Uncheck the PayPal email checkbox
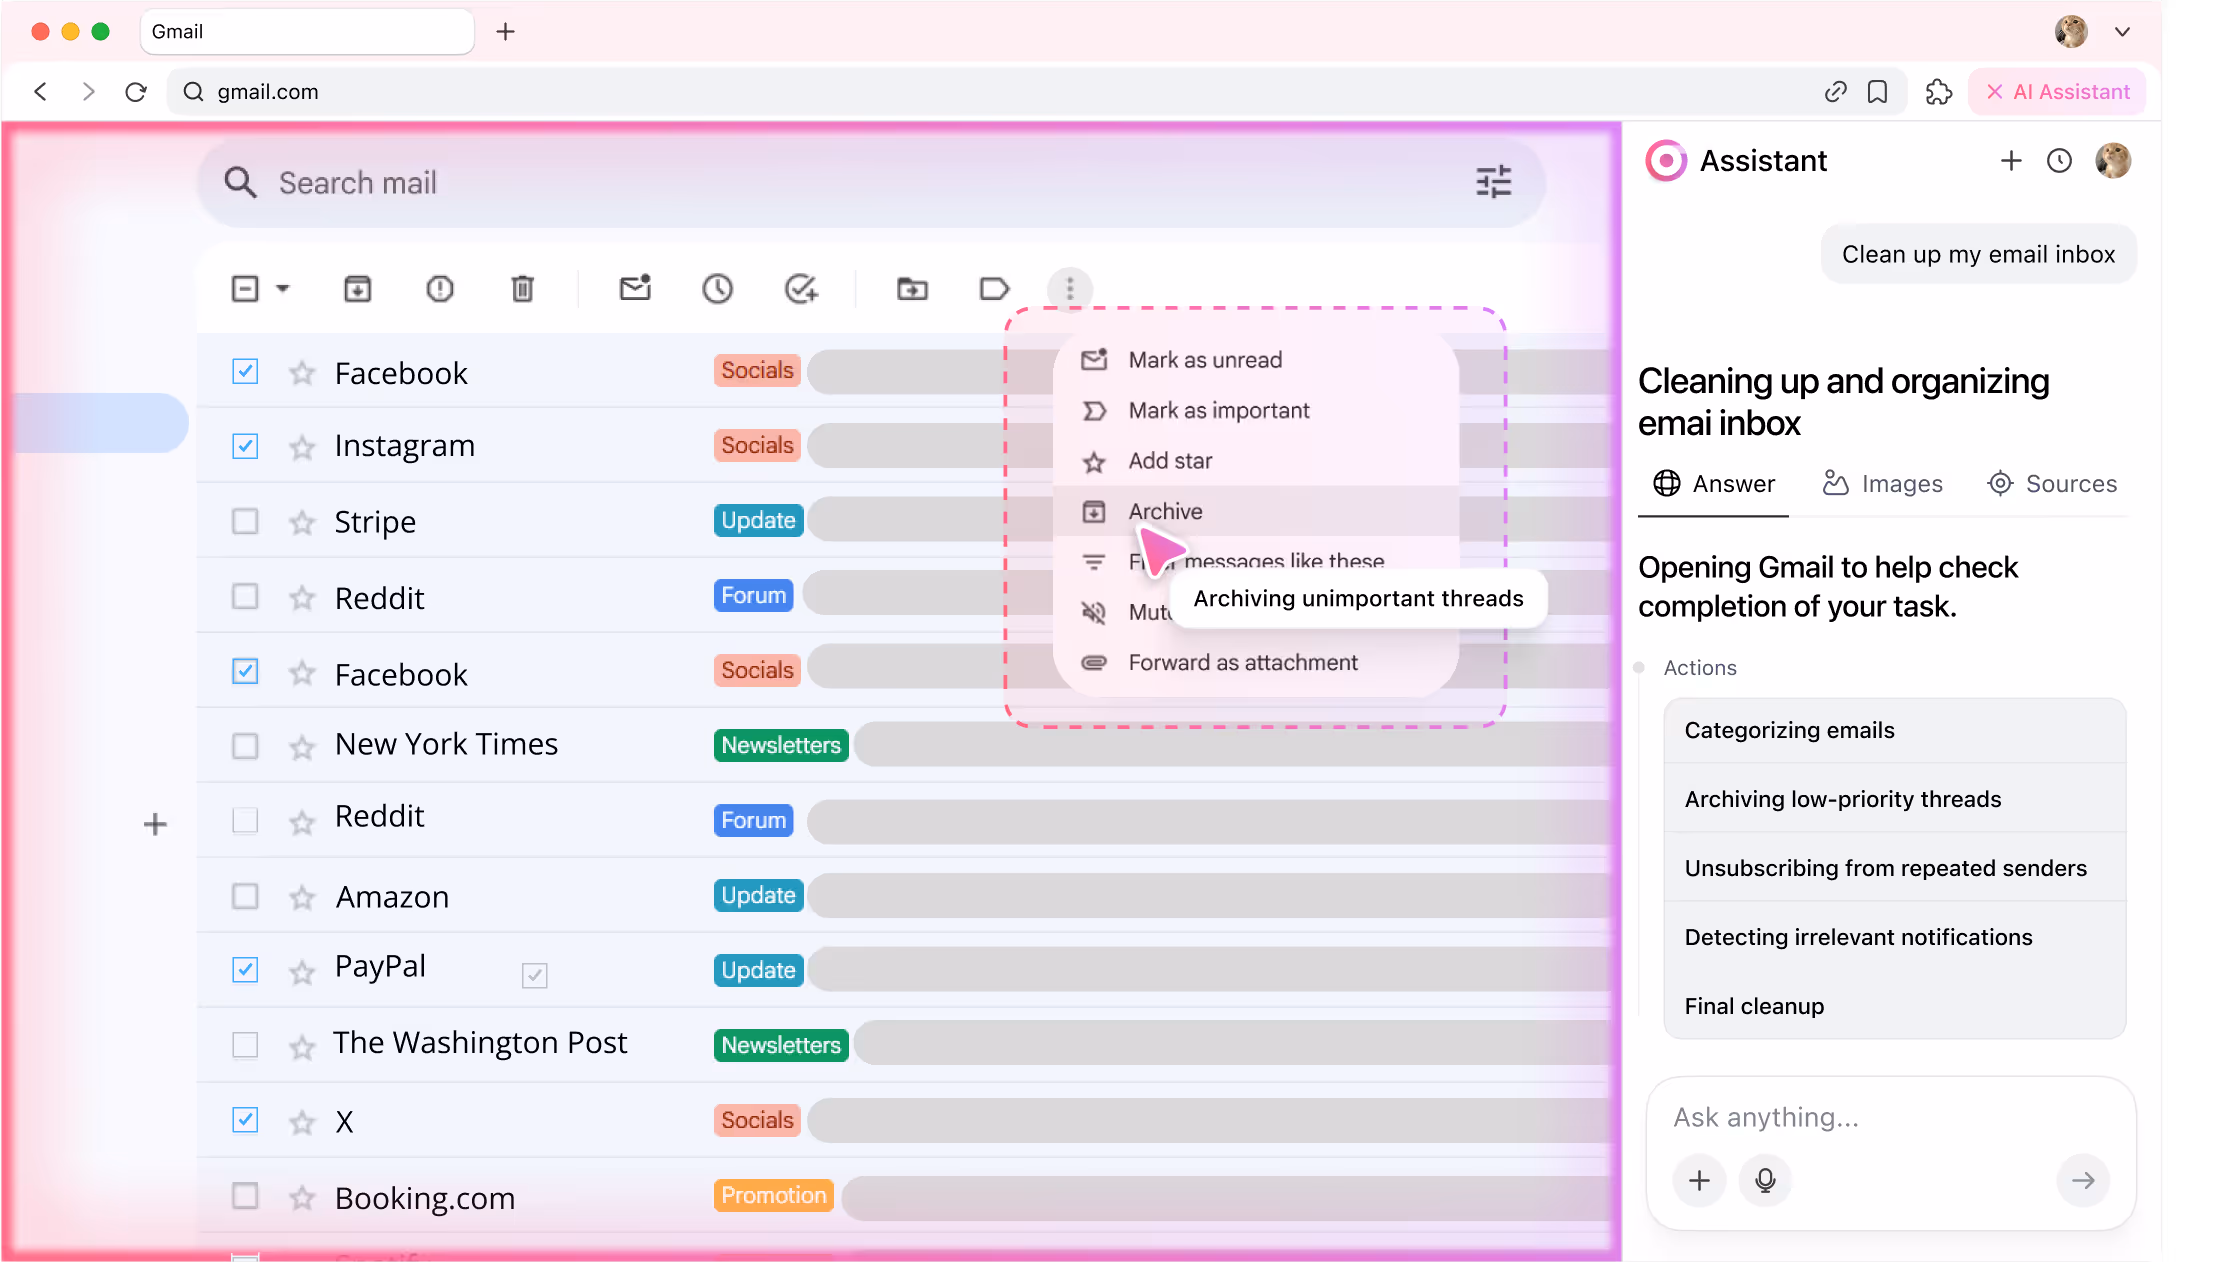The height and width of the screenshot is (1262, 2214). click(245, 969)
